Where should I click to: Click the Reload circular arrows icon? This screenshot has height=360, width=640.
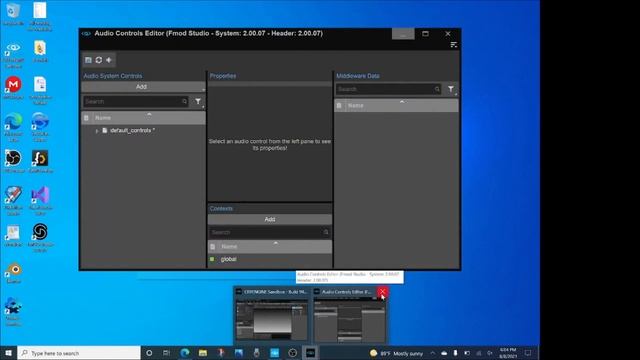pos(99,60)
